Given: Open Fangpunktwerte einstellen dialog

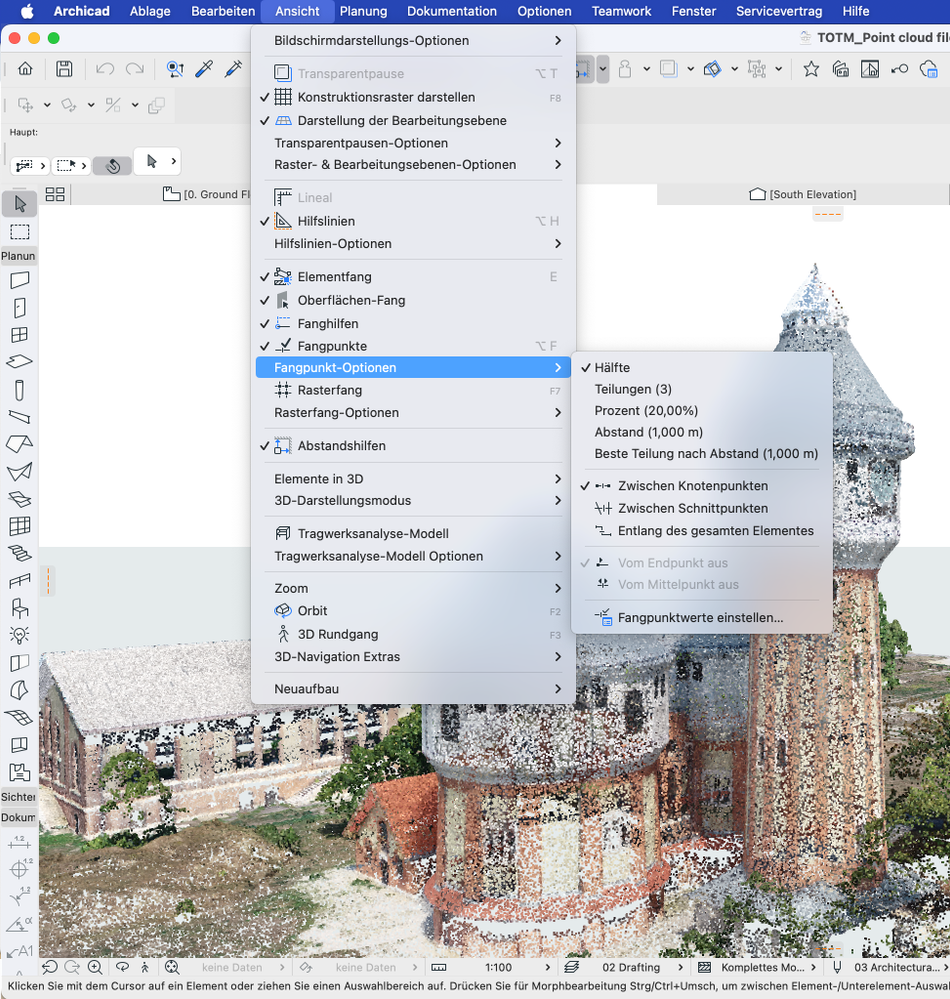Looking at the screenshot, I should (x=702, y=617).
